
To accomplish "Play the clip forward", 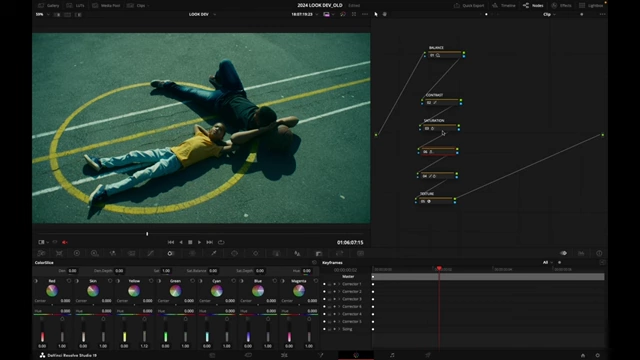I will point(199,242).
